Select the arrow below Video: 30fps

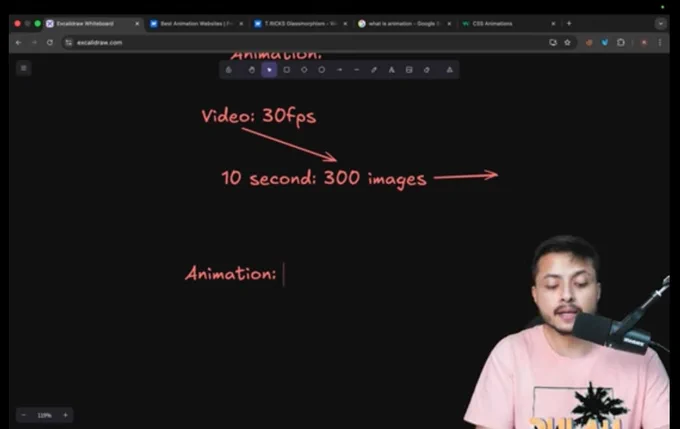[x=289, y=144]
